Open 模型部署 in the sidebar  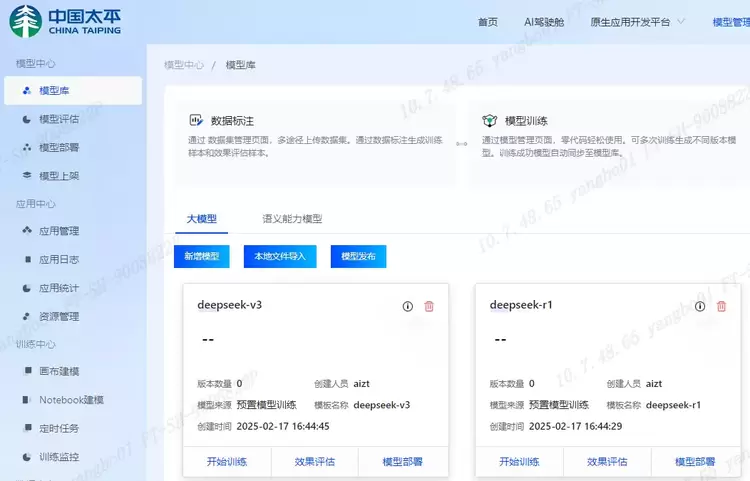pyautogui.click(x=59, y=147)
